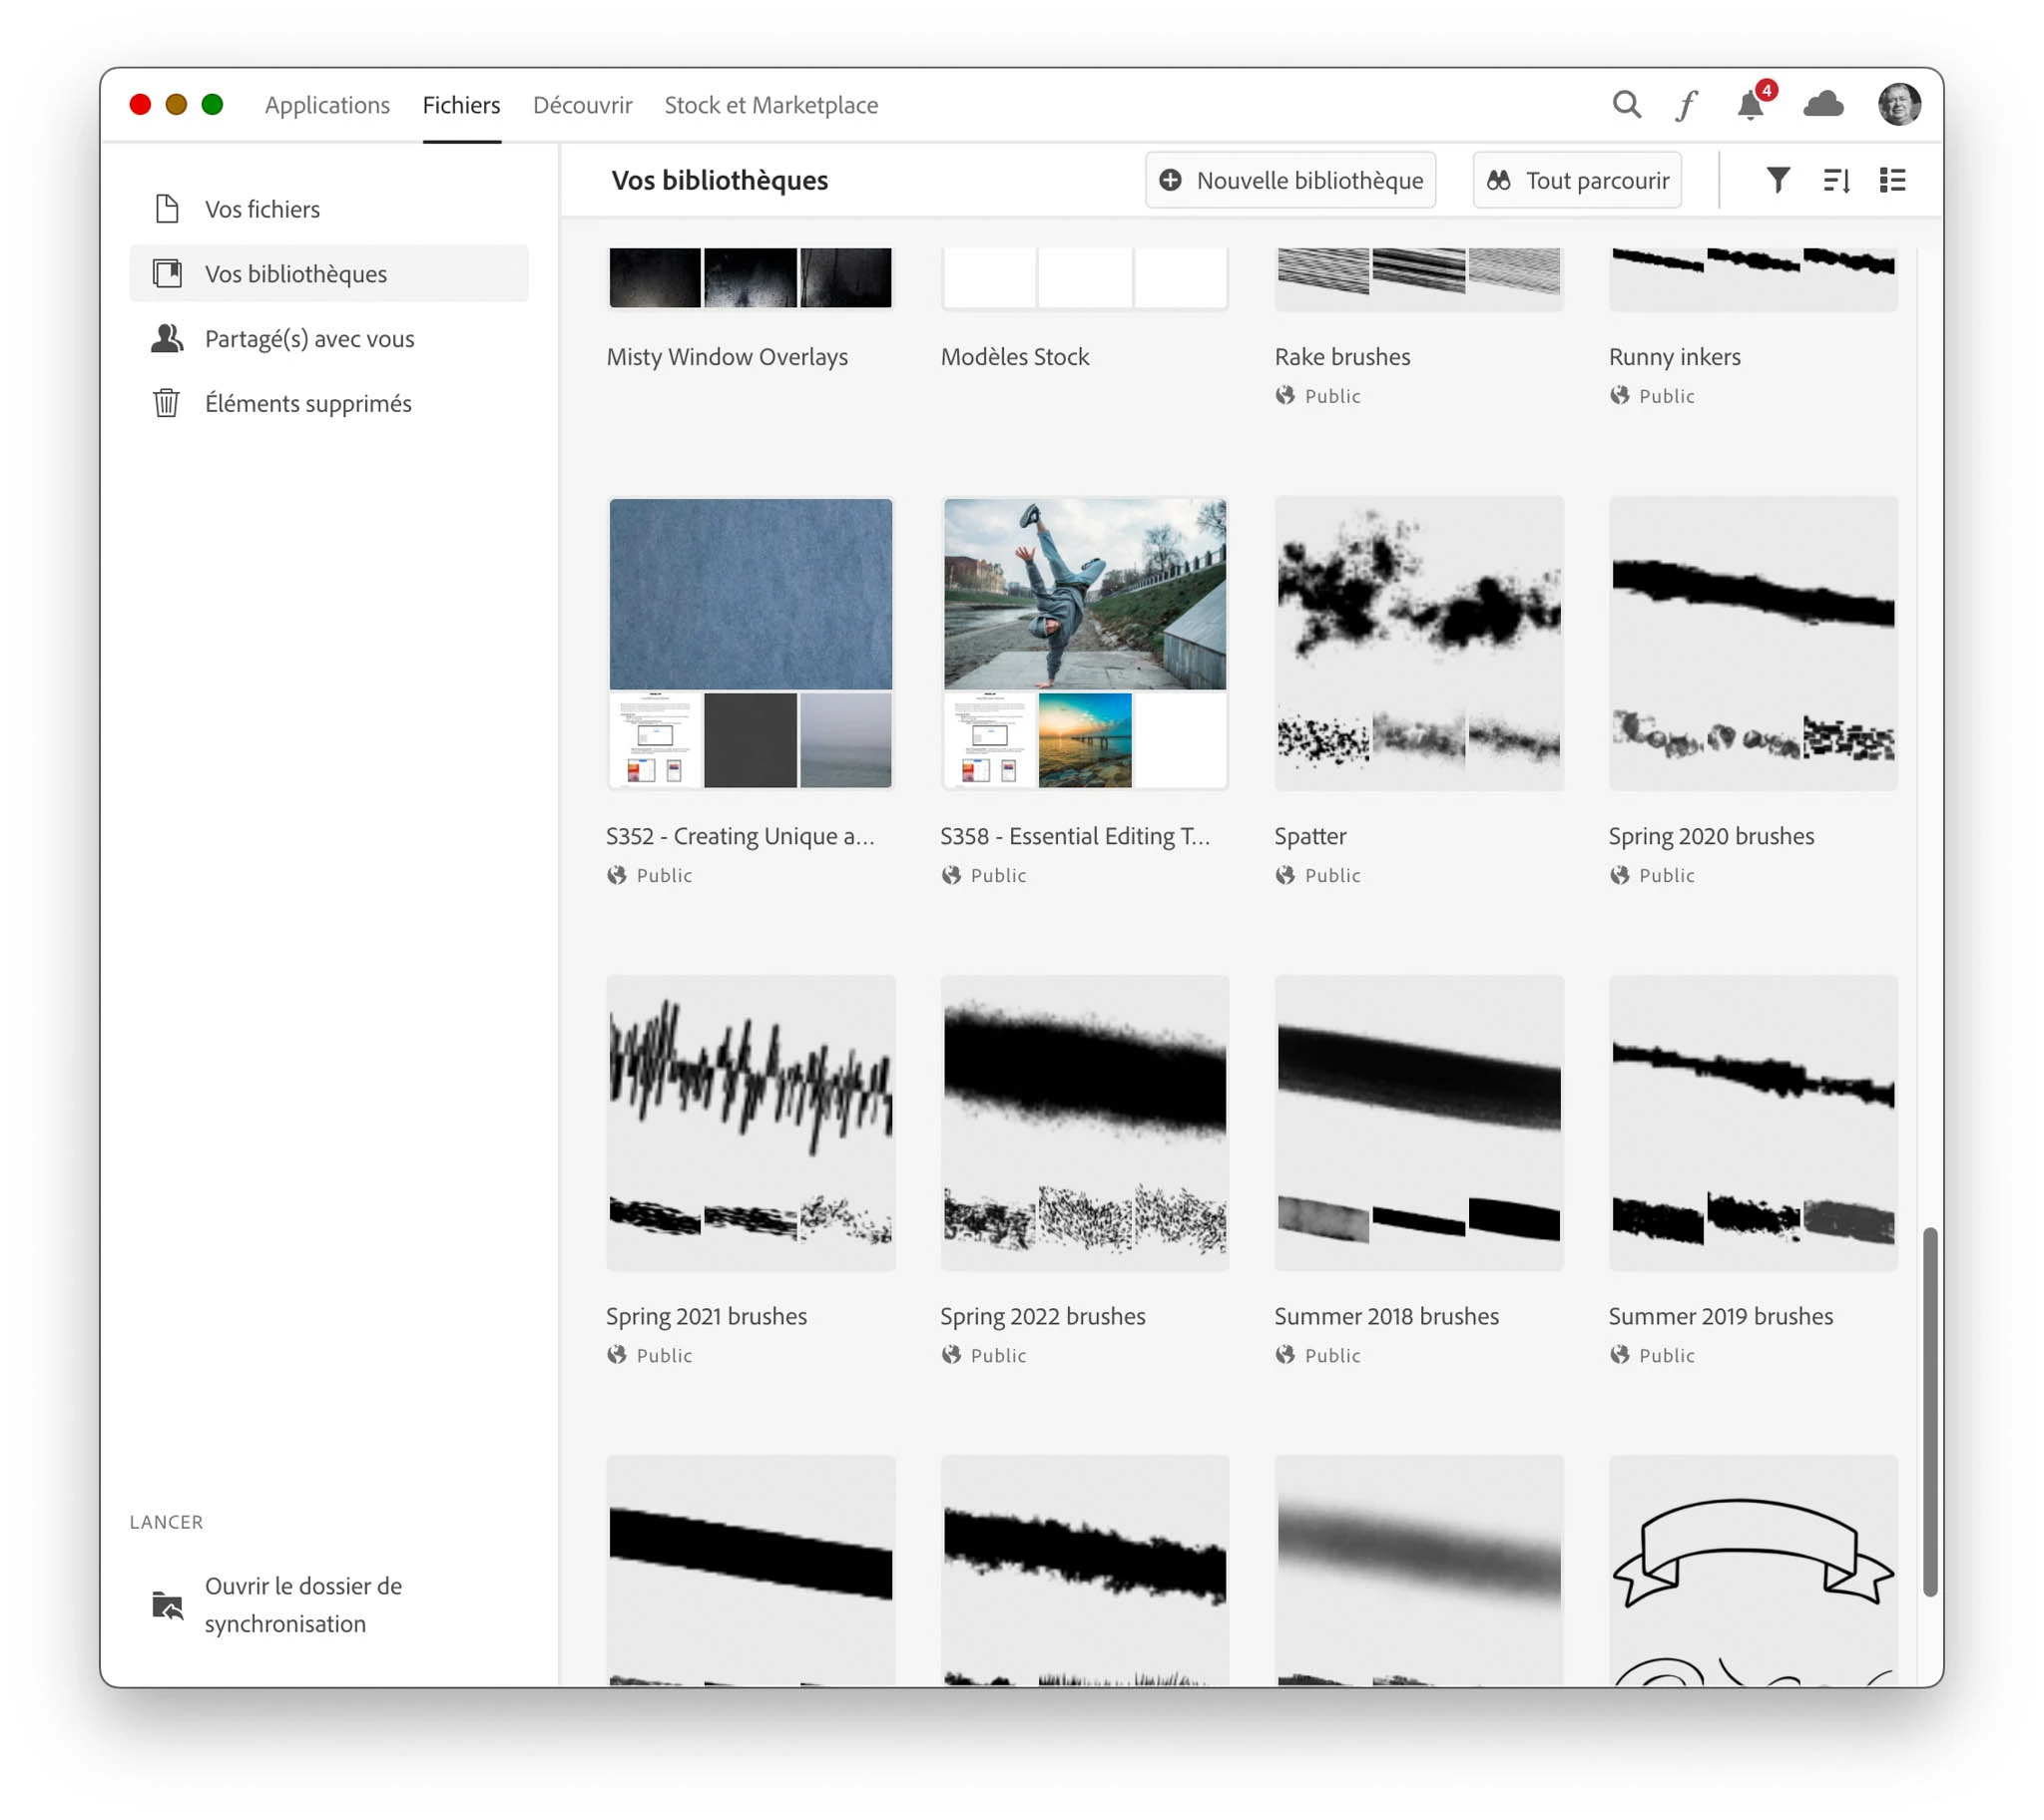Open Partagé(s) avec vous section
Viewport: 2044px width, 1820px height.
[309, 339]
